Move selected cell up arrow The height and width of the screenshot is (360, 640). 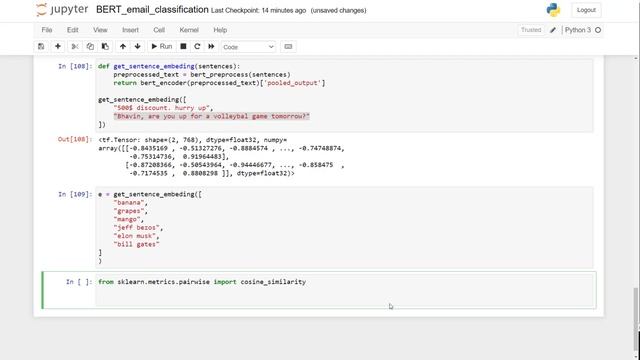(x=122, y=47)
